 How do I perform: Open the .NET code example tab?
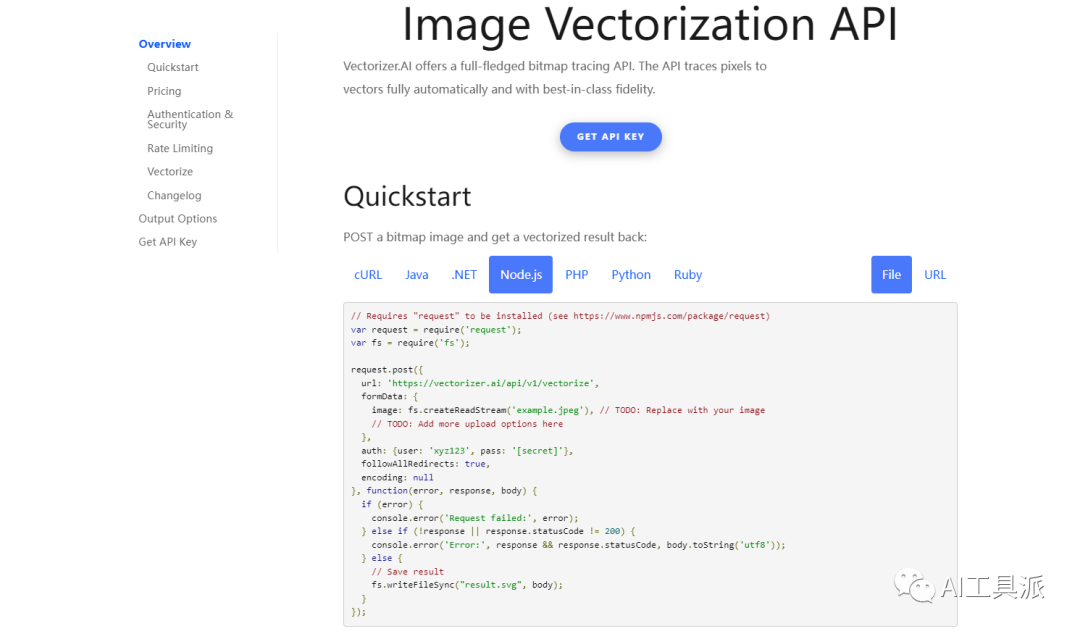click(464, 275)
